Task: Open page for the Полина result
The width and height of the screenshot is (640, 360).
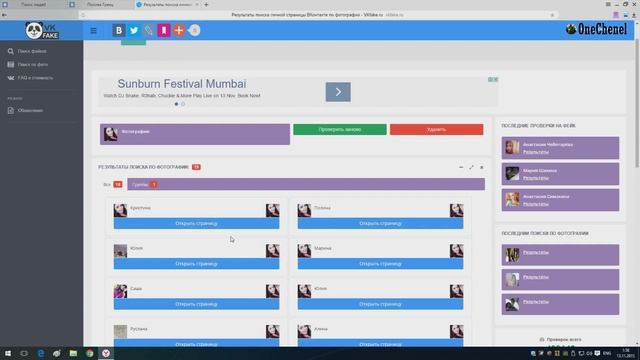Action: (x=380, y=224)
